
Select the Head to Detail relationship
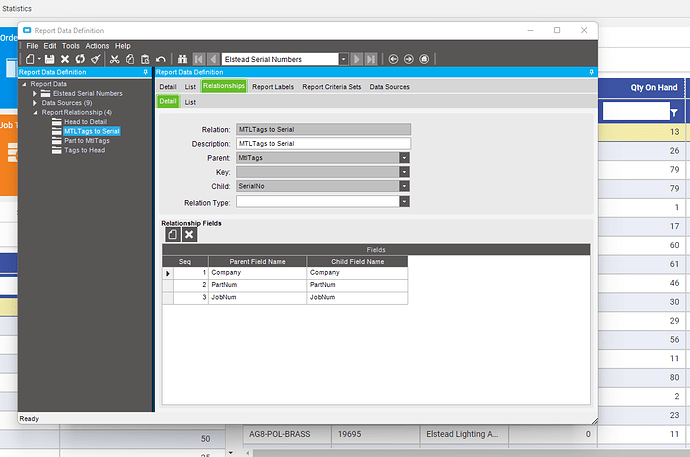85,122
